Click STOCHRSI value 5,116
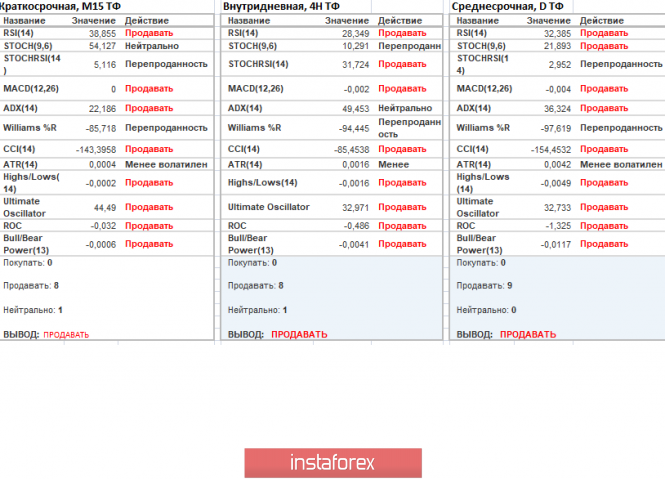 105,65
